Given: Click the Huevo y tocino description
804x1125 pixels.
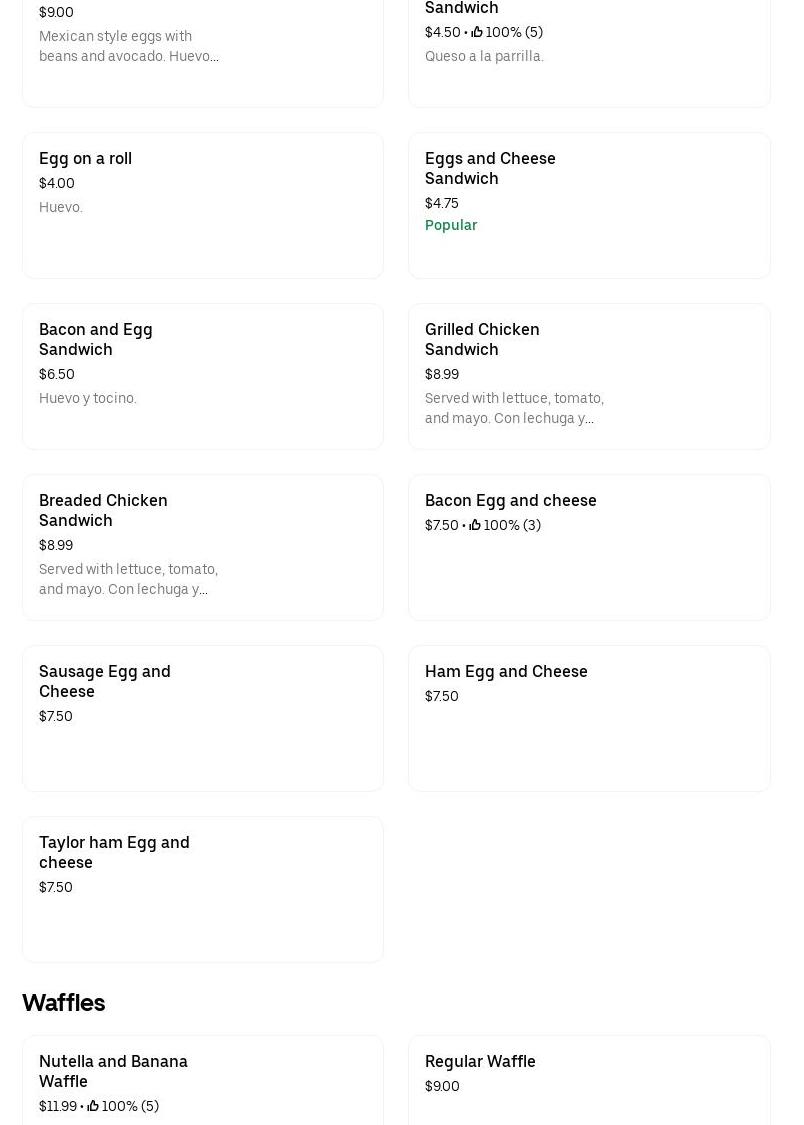Looking at the screenshot, I should [x=88, y=398].
